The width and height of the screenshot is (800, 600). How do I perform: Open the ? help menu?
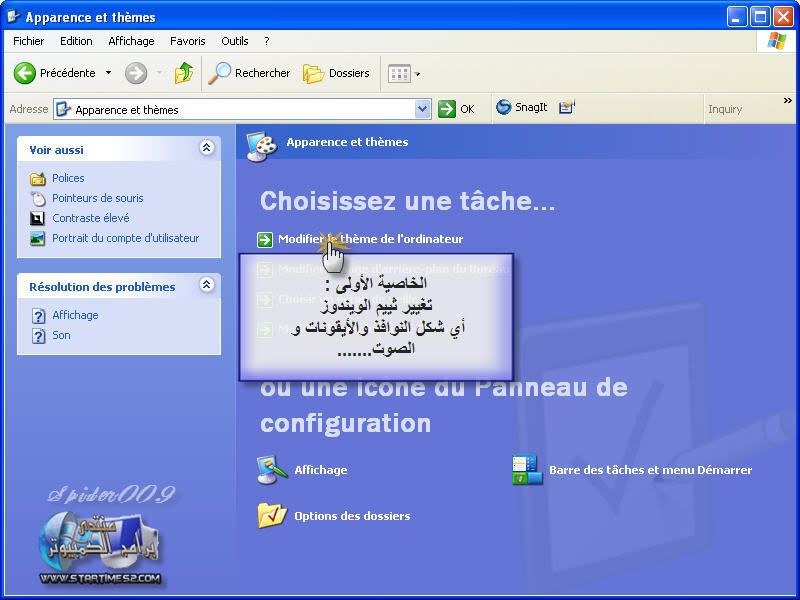266,41
